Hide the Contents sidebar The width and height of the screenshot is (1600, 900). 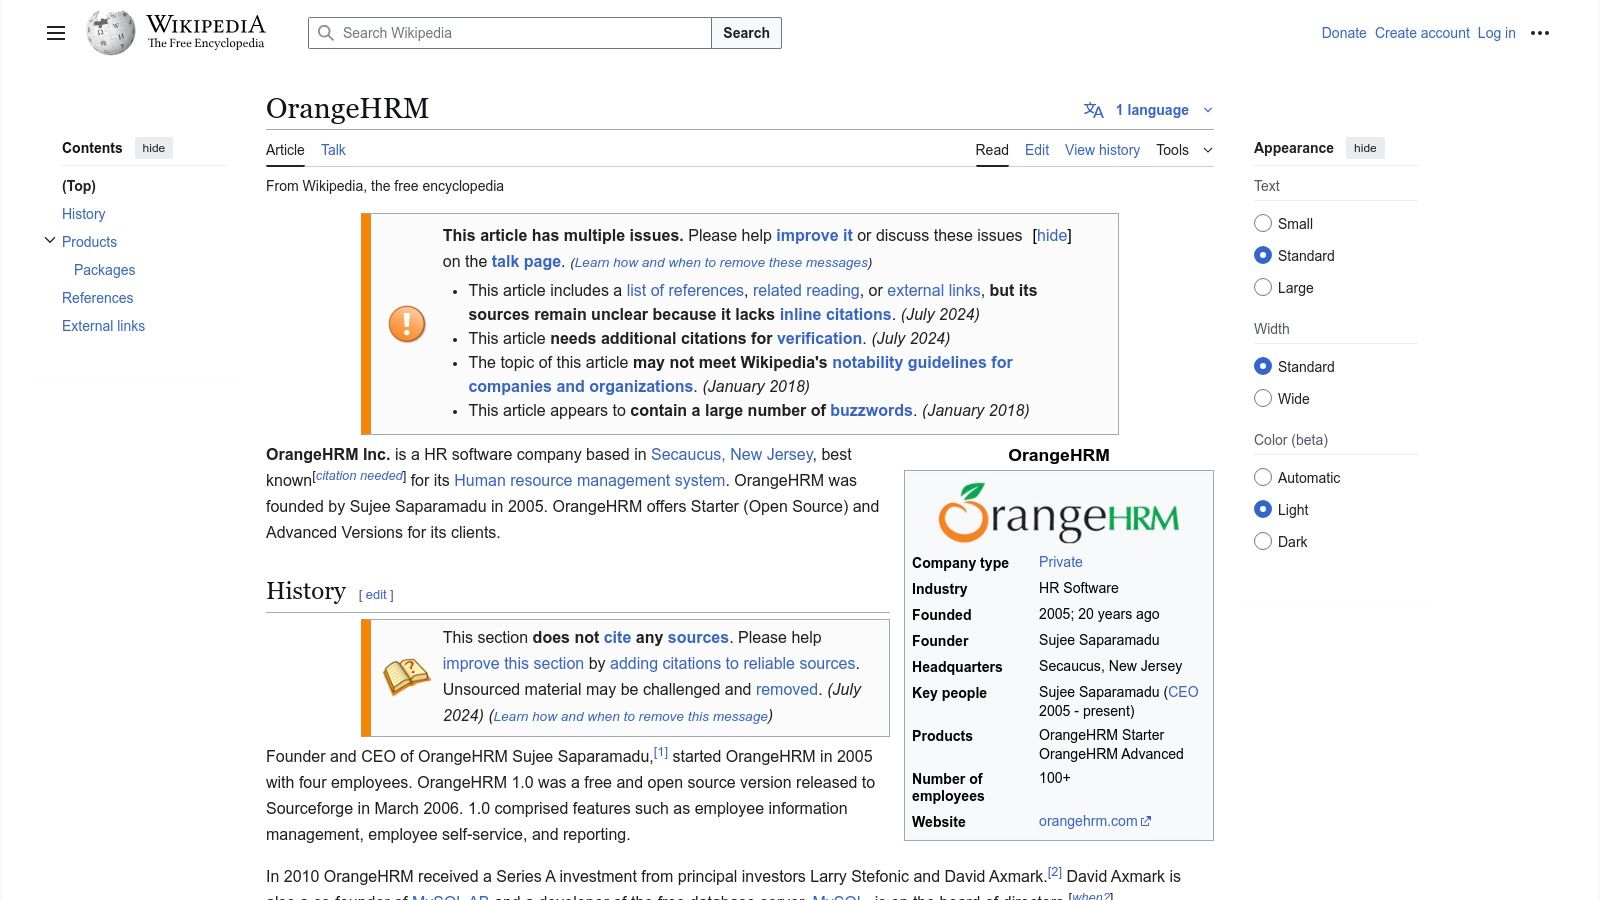153,148
